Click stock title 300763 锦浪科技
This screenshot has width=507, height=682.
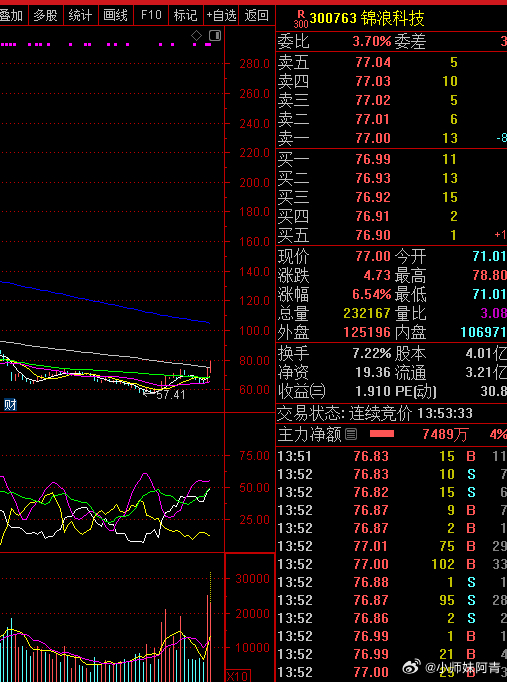pyautogui.click(x=367, y=19)
